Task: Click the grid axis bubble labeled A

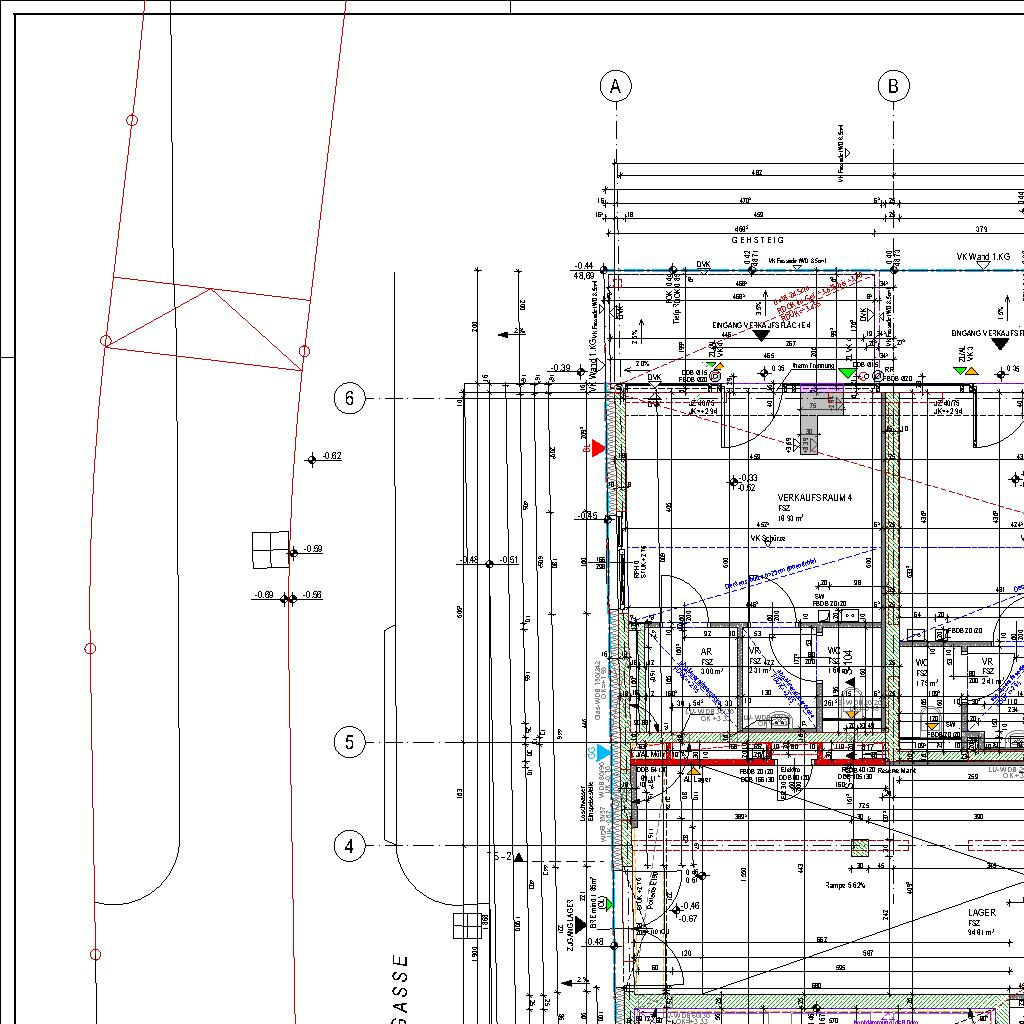Action: tap(616, 87)
